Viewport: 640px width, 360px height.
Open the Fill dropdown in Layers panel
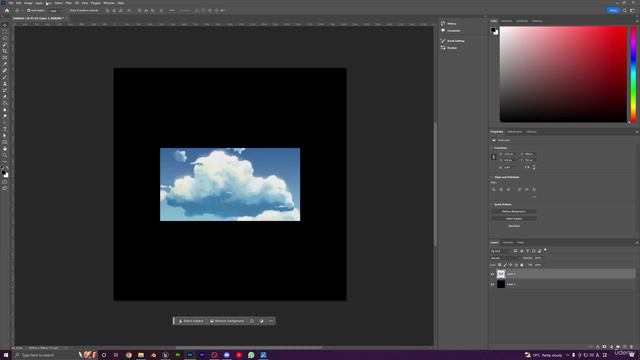[x=538, y=265]
